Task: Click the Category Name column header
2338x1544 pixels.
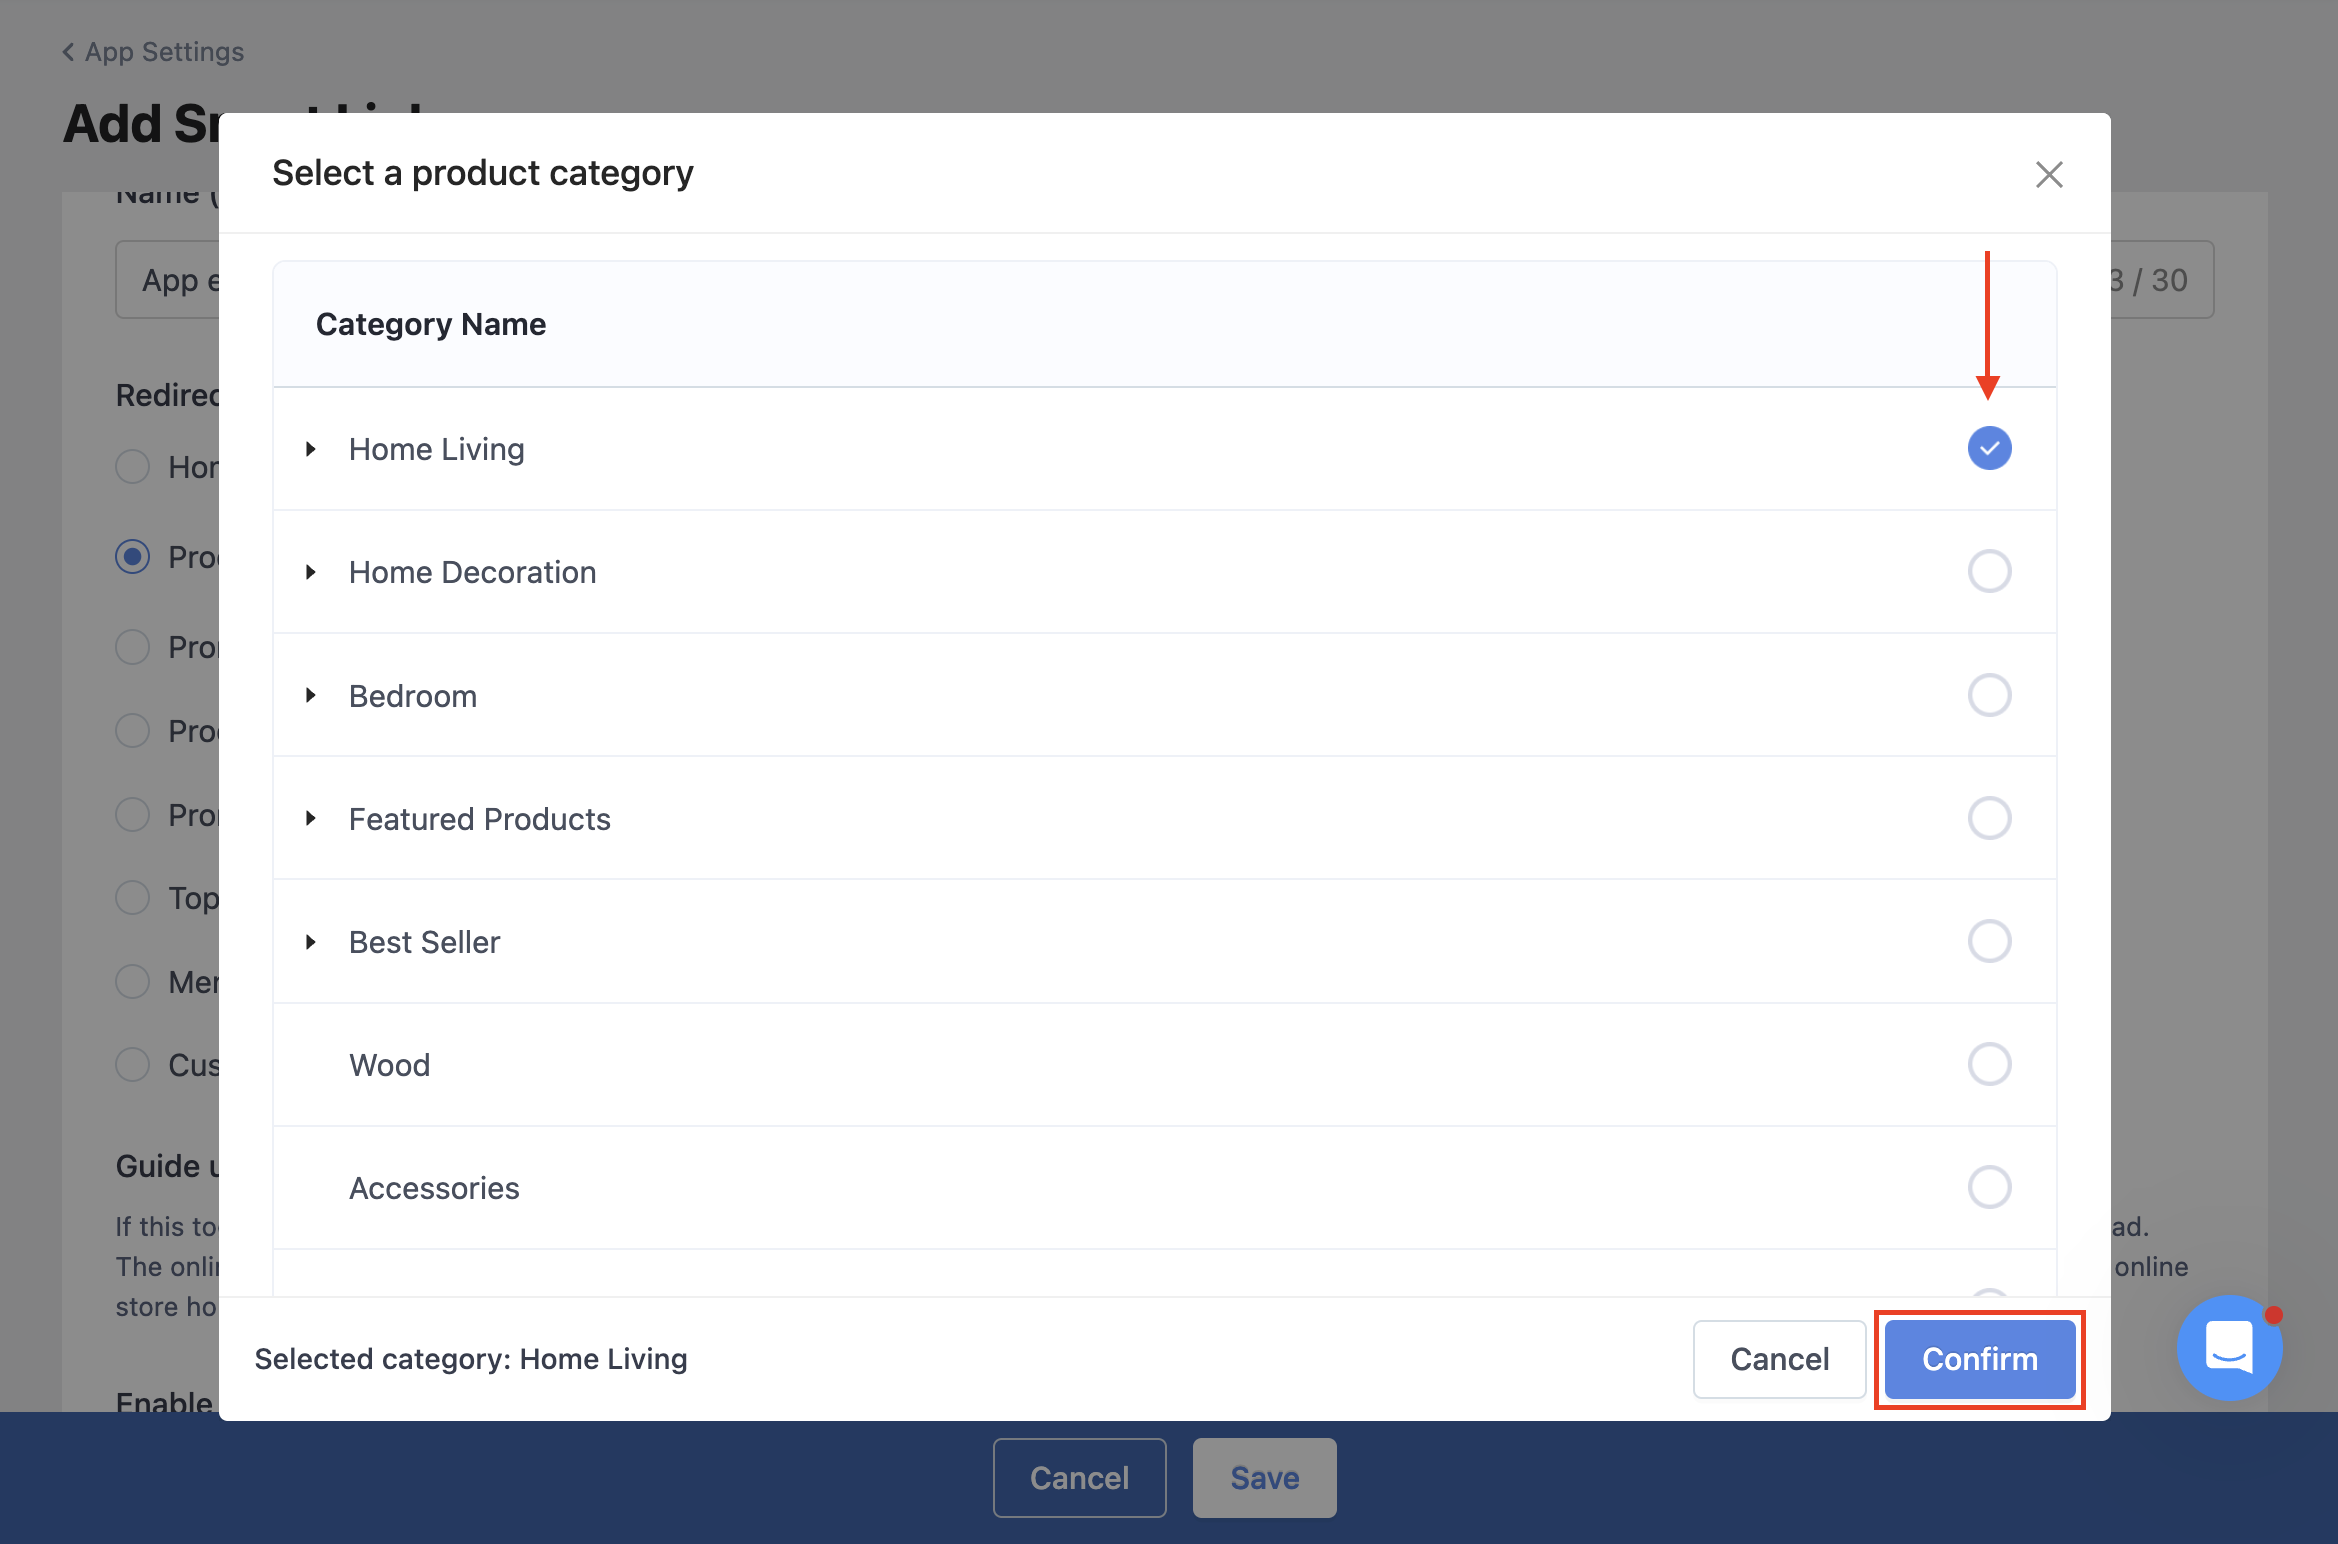Action: coord(431,324)
